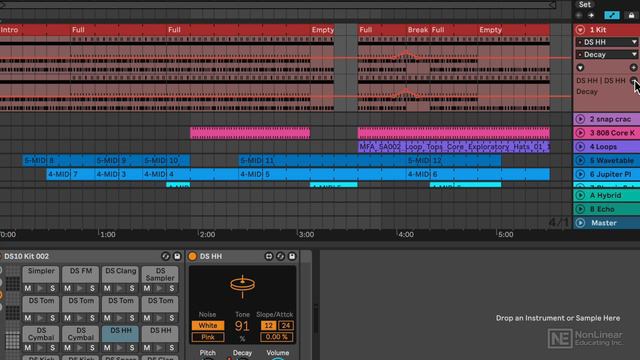Jump to next locator arrow
Screen dimensions: 640x360
pos(591,16)
